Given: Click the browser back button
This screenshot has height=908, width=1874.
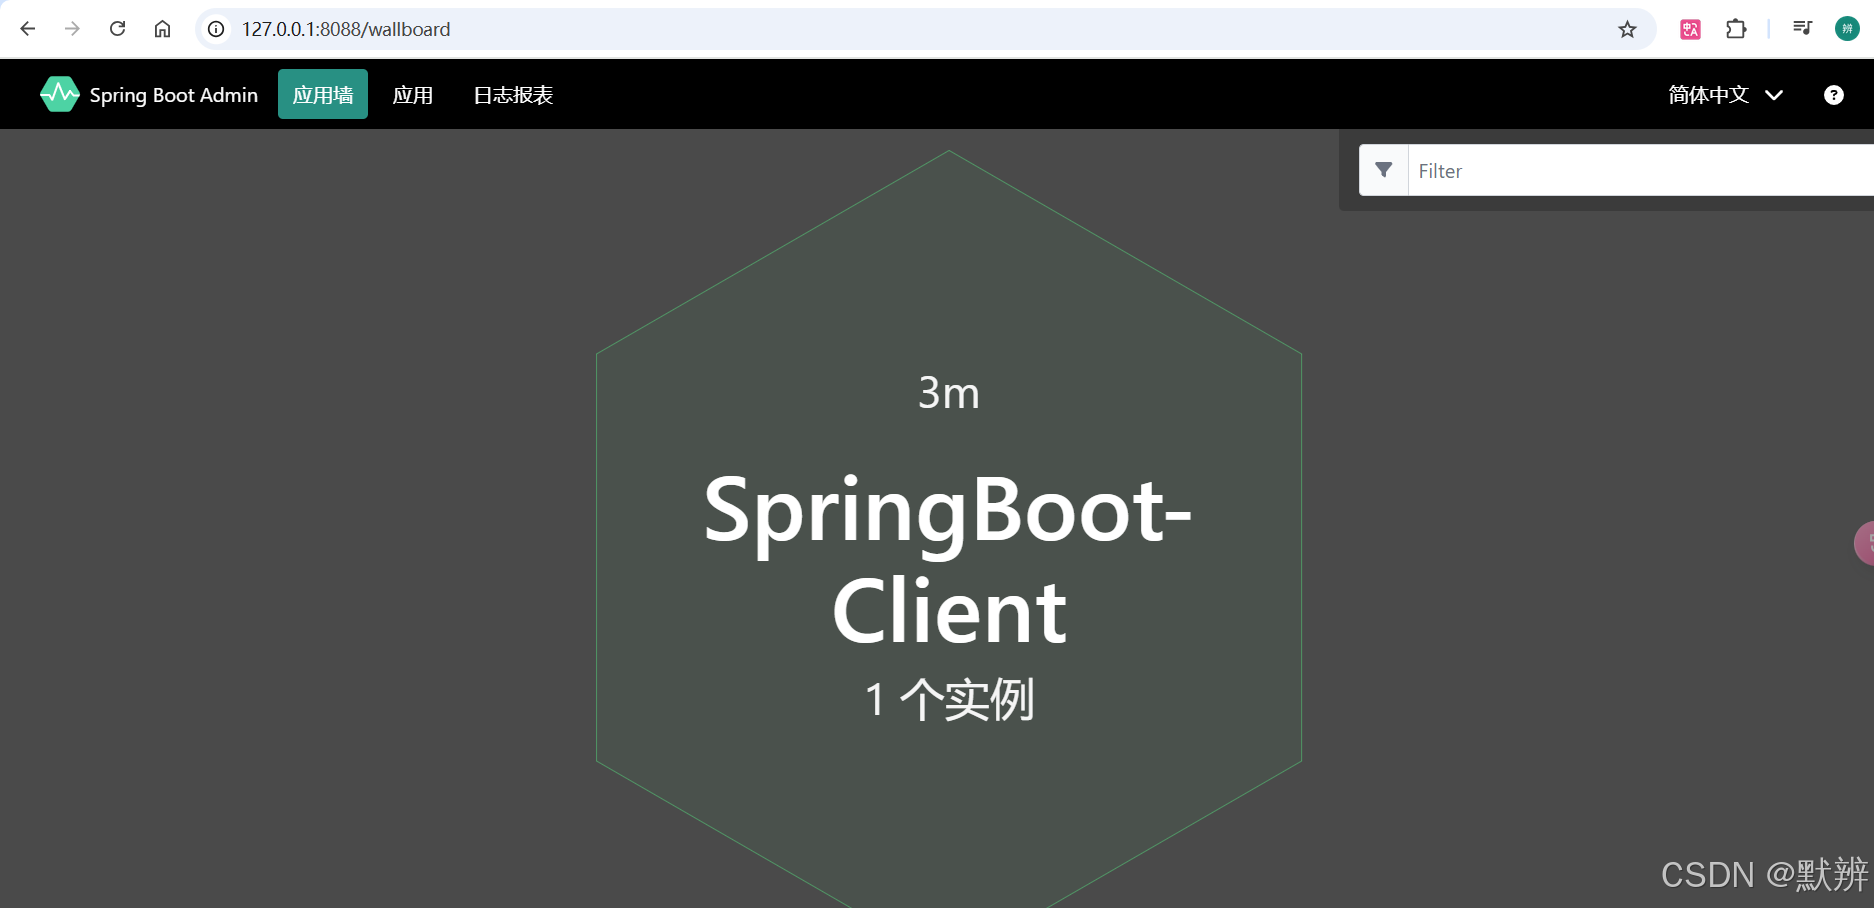Looking at the screenshot, I should (x=27, y=29).
